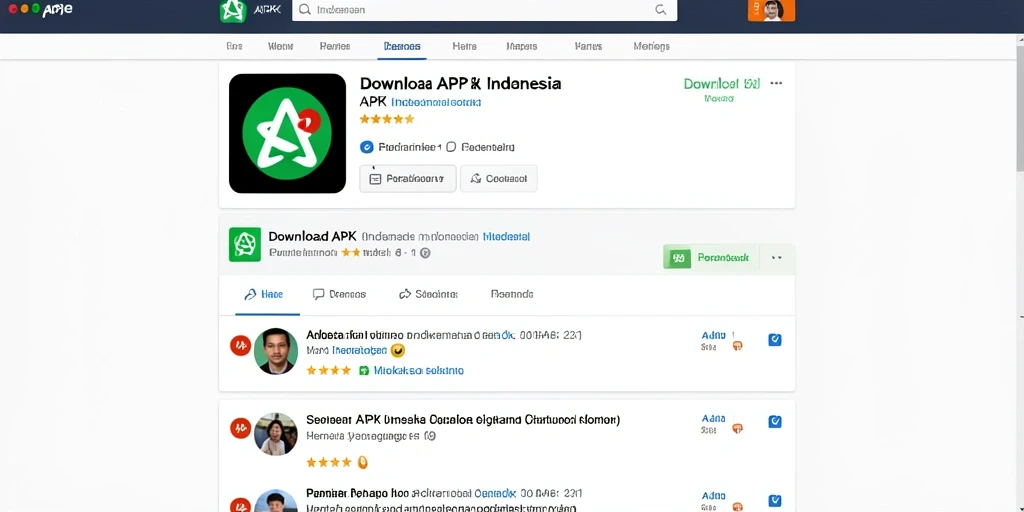
Task: Open the Mapers navigation tab
Action: [x=522, y=46]
